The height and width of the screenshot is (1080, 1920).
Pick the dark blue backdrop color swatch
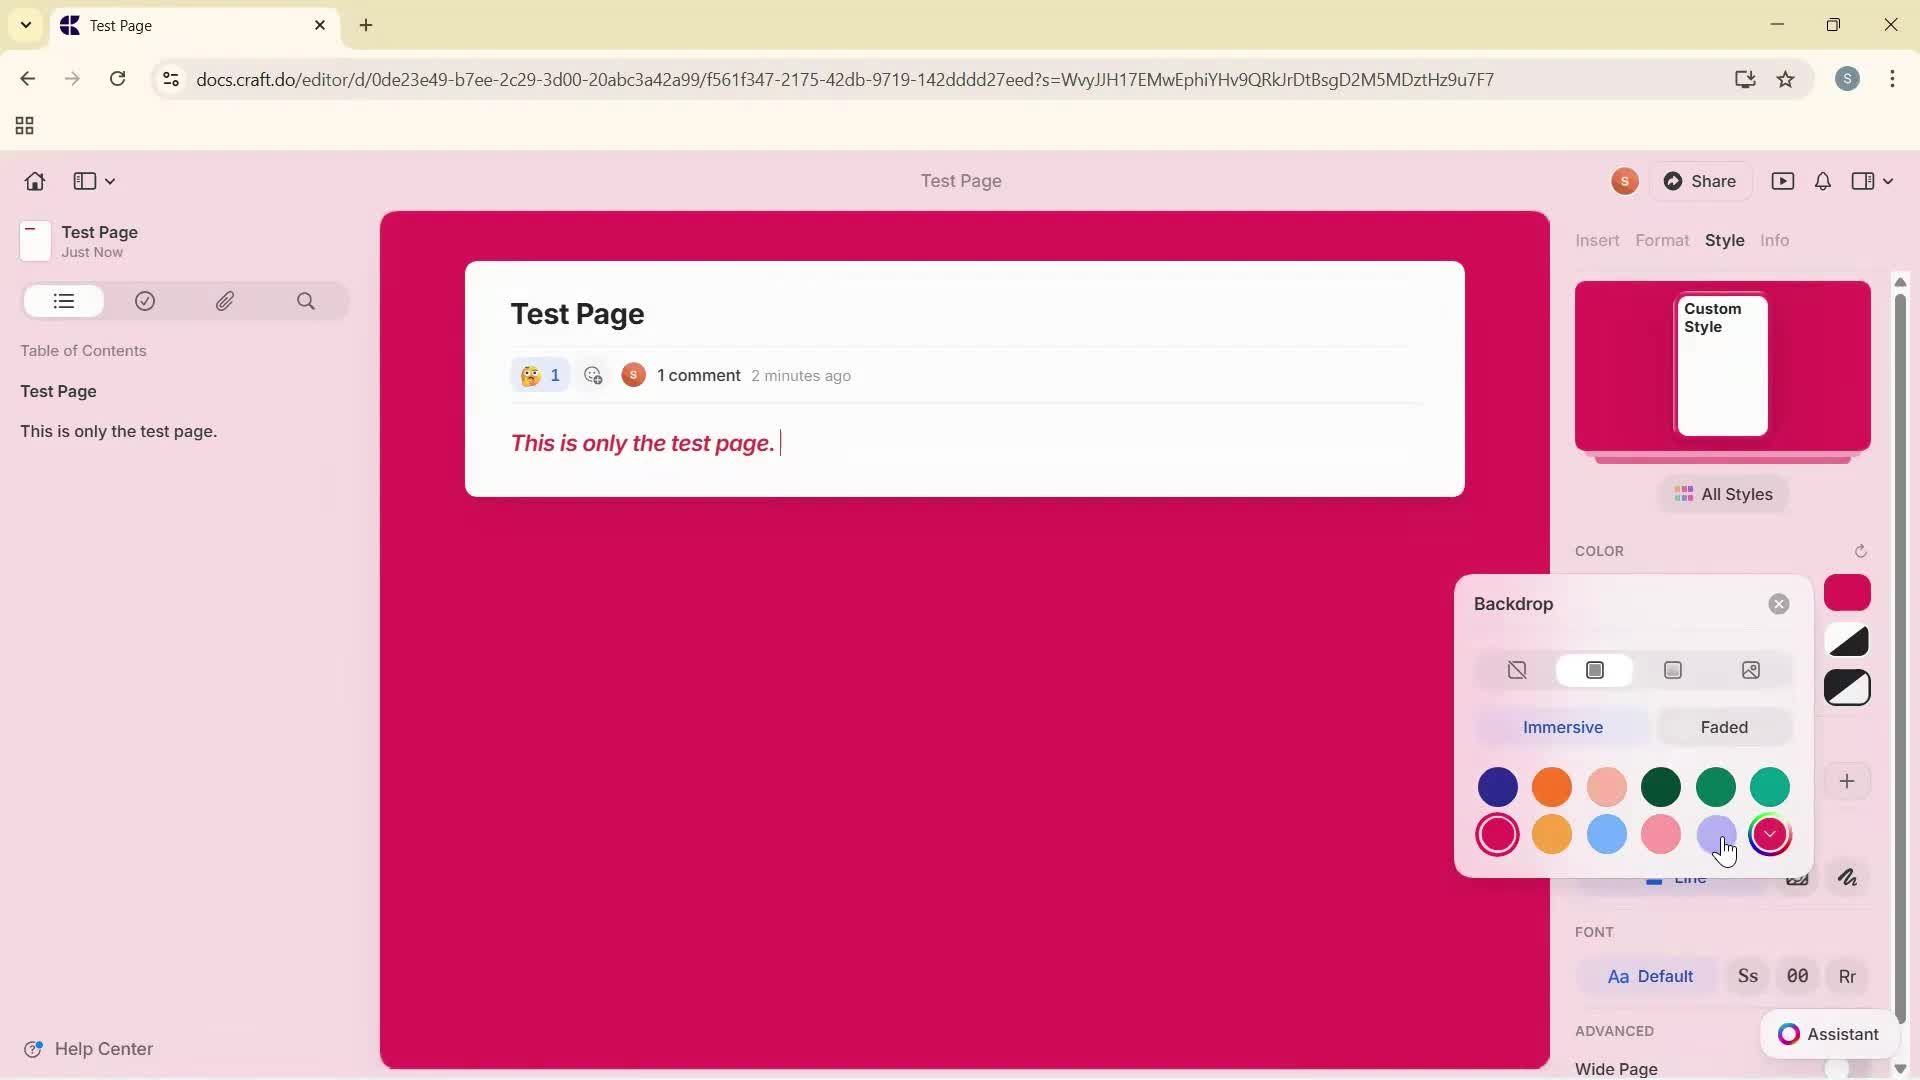point(1497,787)
